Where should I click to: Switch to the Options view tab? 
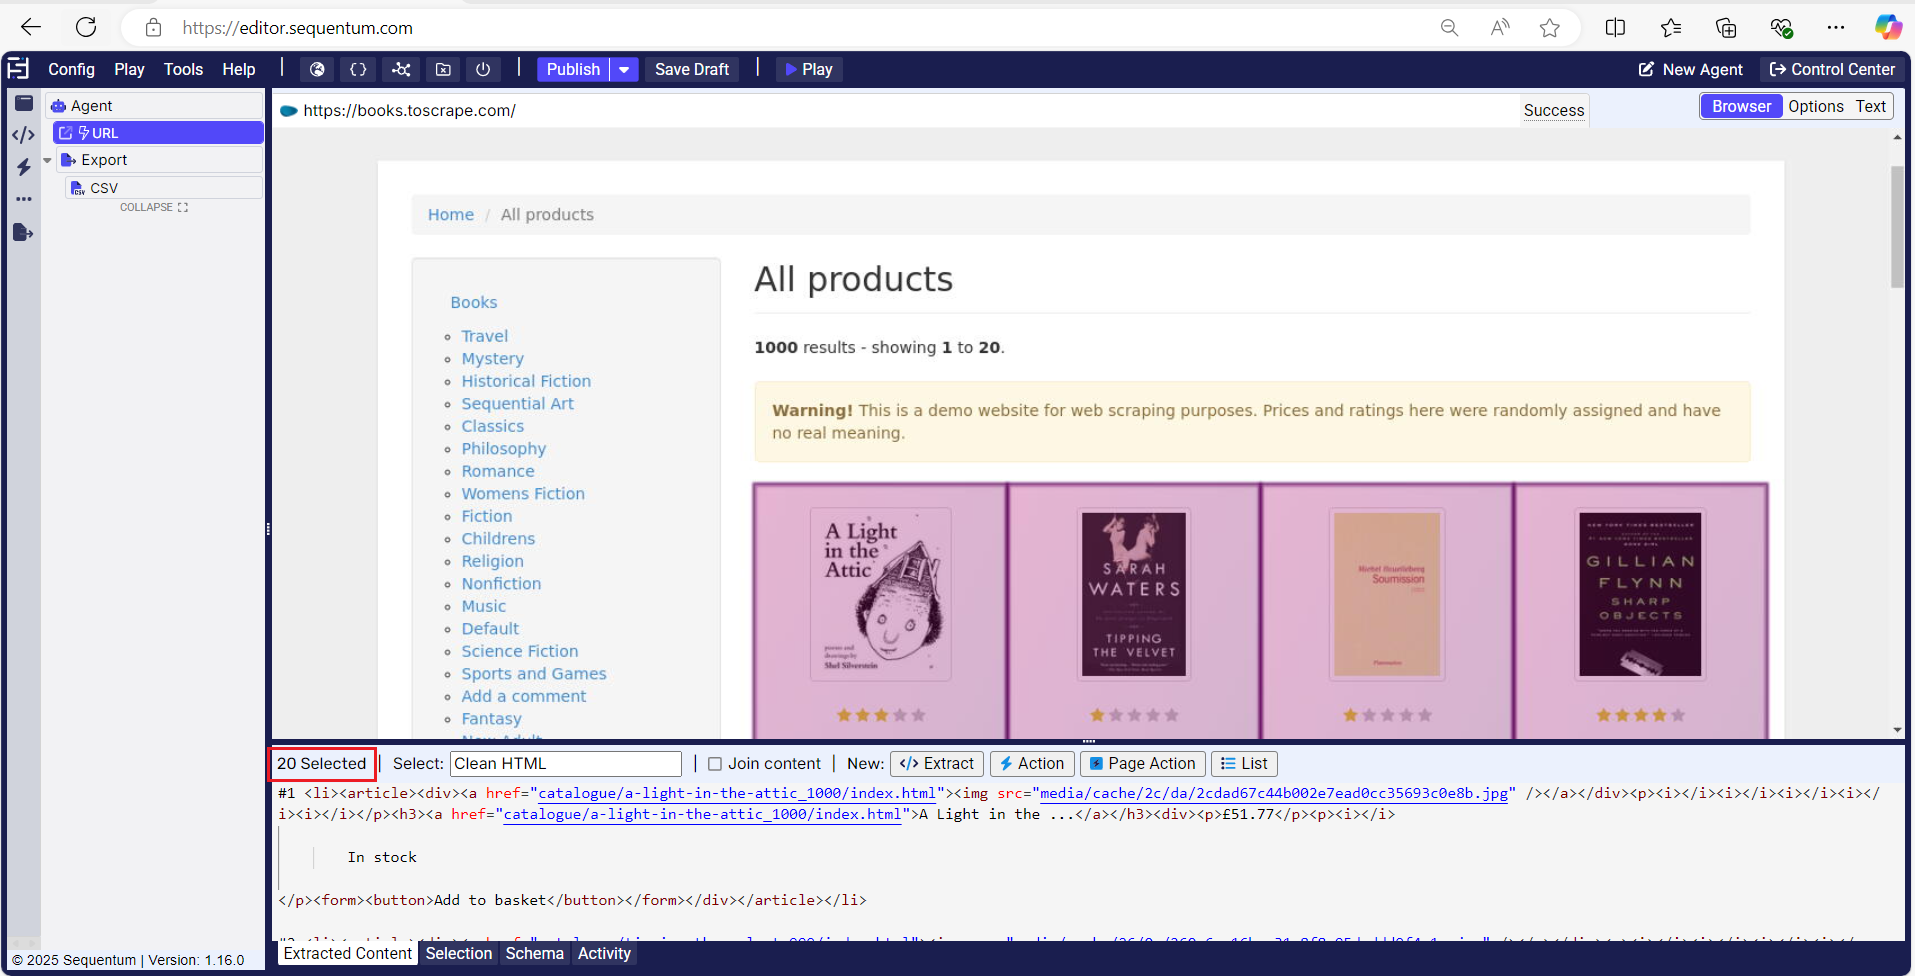(x=1816, y=106)
